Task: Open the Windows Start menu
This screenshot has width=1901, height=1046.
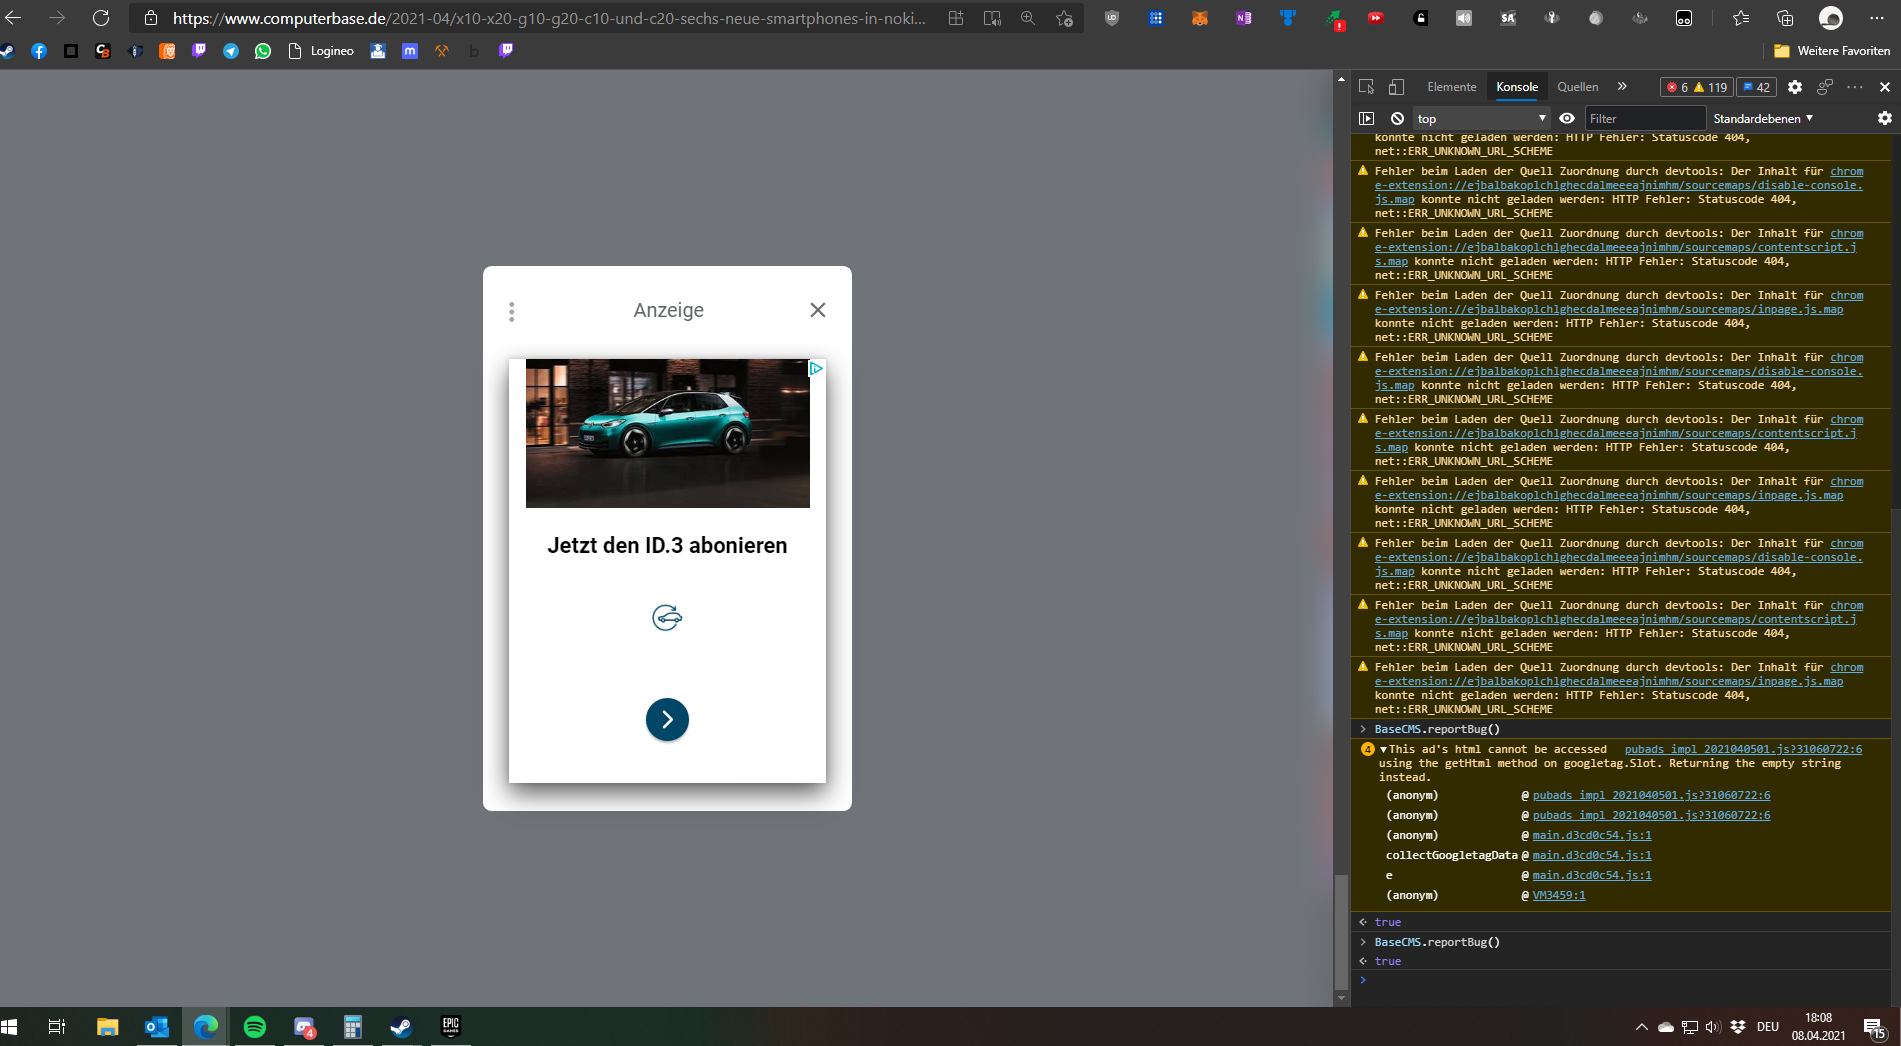Action: 10,1027
